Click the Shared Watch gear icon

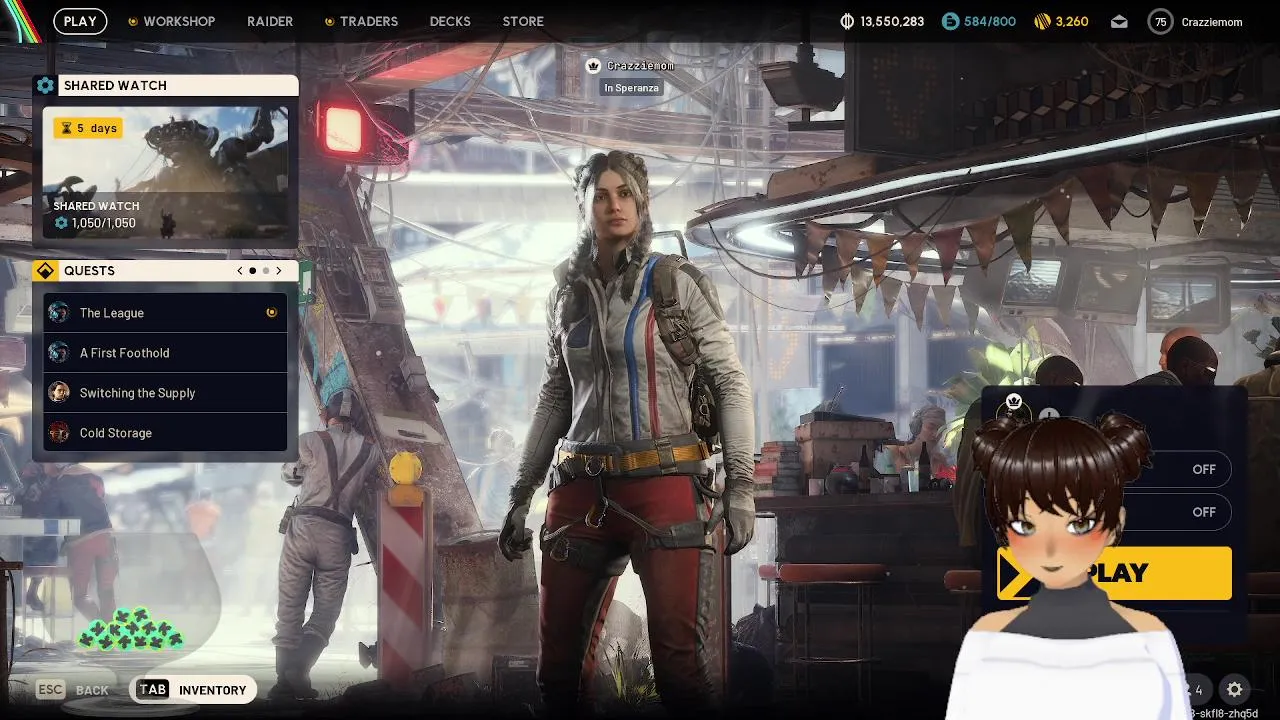point(45,85)
